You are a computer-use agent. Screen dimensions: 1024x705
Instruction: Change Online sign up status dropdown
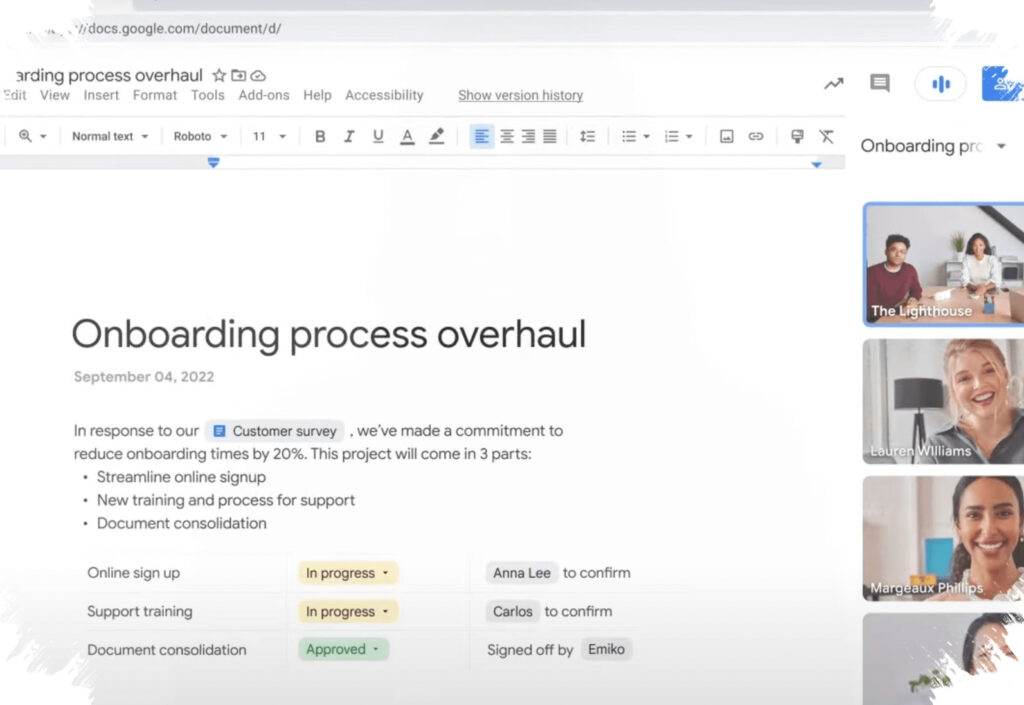[348, 573]
